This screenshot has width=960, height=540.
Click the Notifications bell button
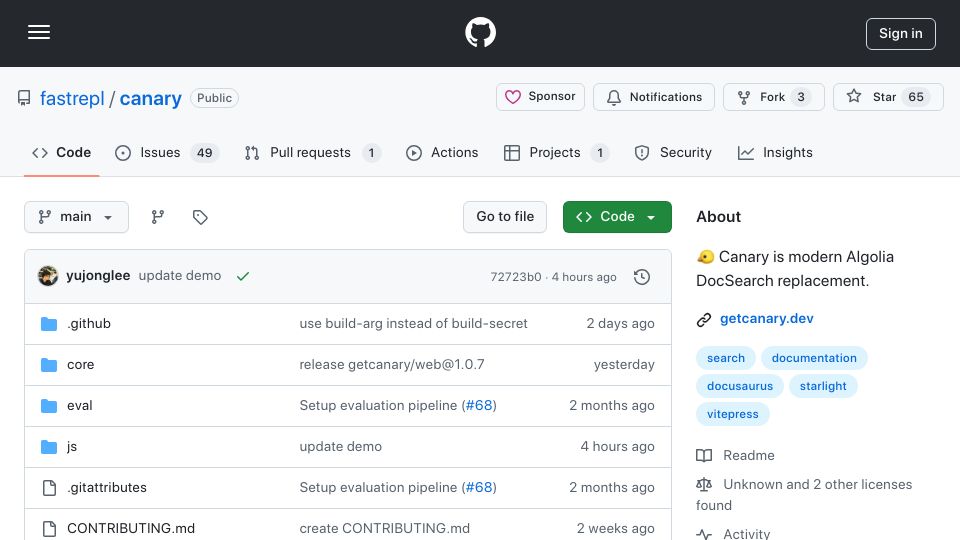click(x=653, y=97)
